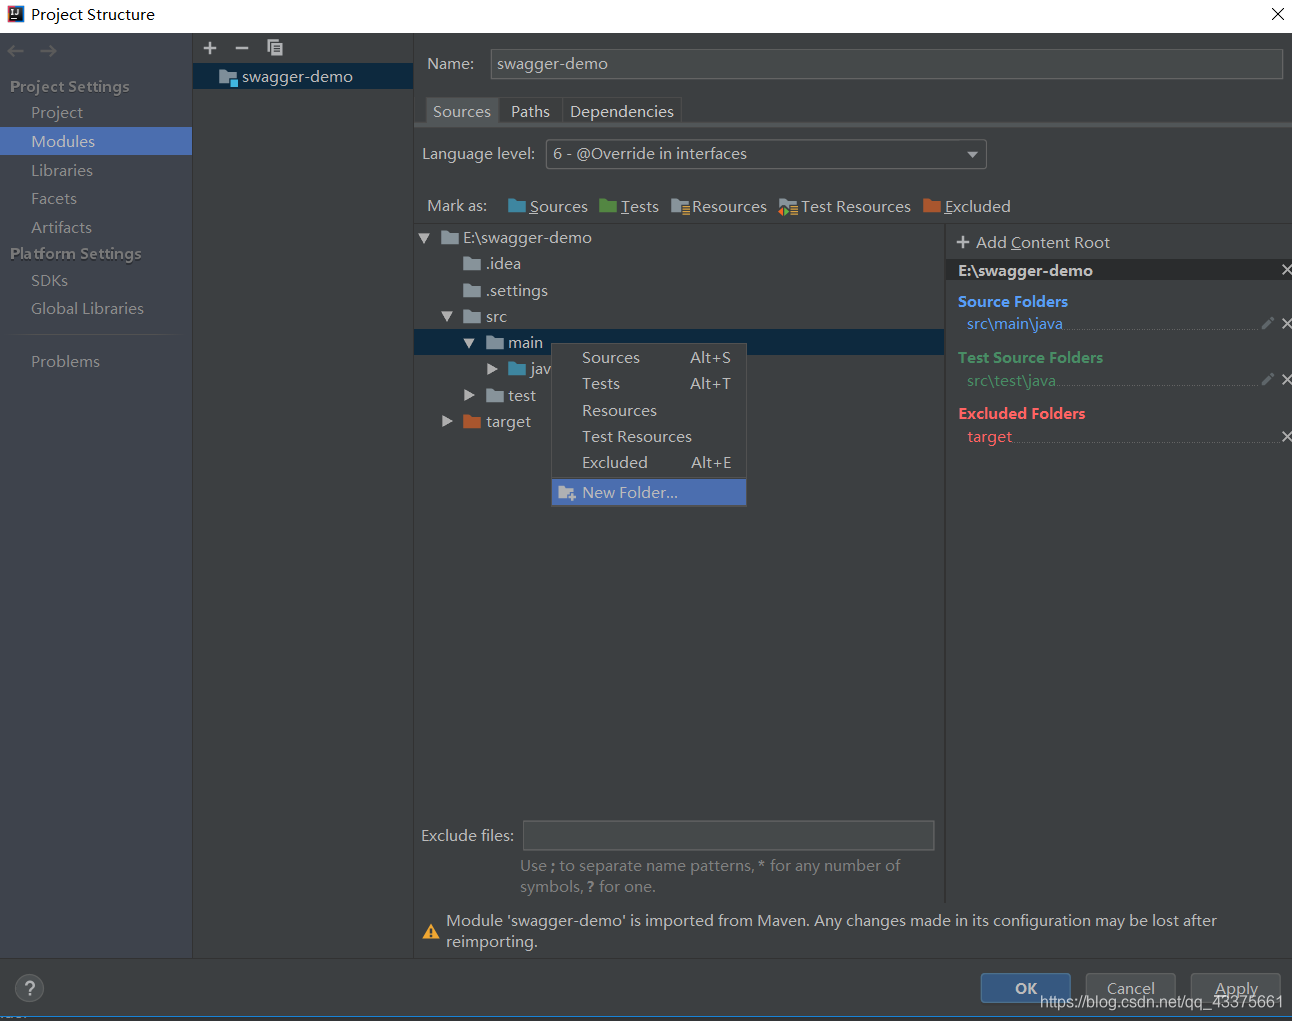The image size is (1292, 1021).
Task: Click the IntelliJ IDEA title bar icon
Action: [16, 14]
